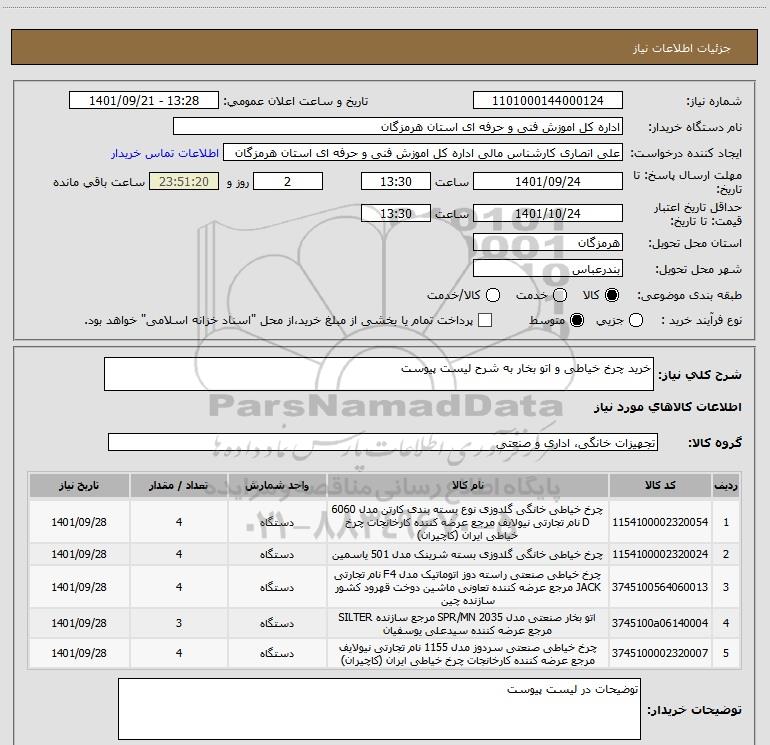Click product code 3745100a06140004
Image resolution: width=770 pixels, height=745 pixels.
660,623
